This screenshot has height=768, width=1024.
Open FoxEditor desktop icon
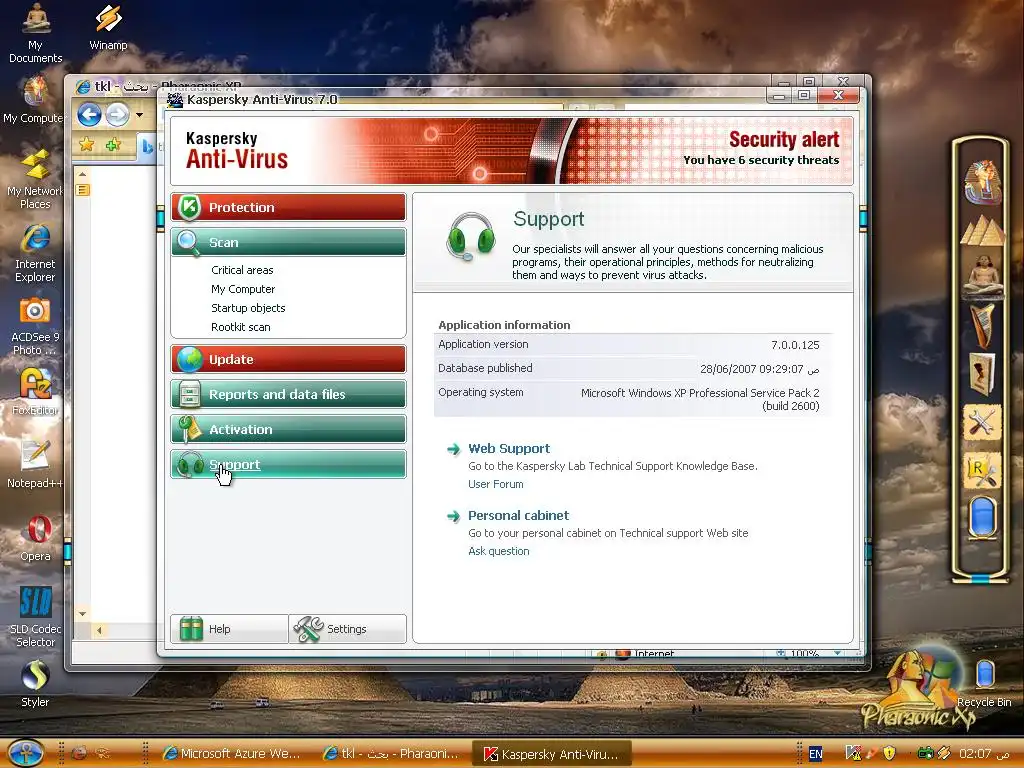click(x=35, y=392)
